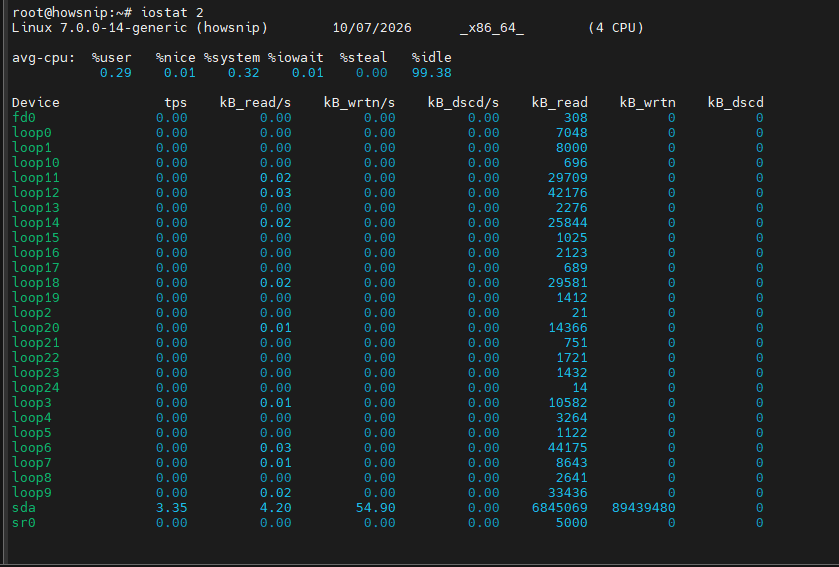Click the loop4 kB_read value 3264
Image resolution: width=839 pixels, height=567 pixels.
click(571, 417)
